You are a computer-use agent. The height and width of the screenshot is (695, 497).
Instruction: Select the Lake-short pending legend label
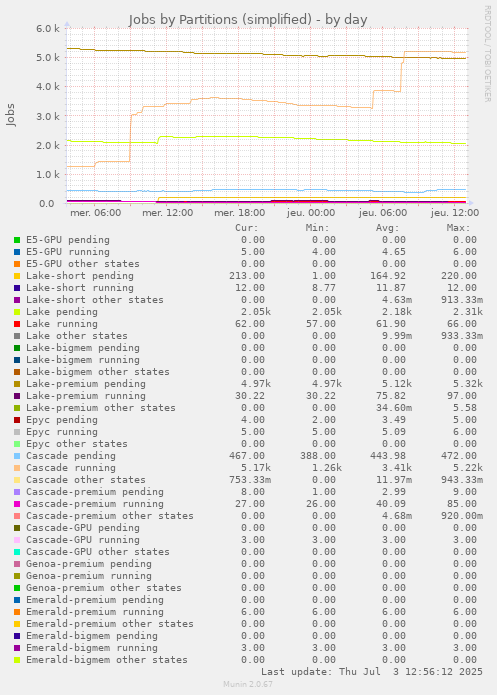pos(80,276)
